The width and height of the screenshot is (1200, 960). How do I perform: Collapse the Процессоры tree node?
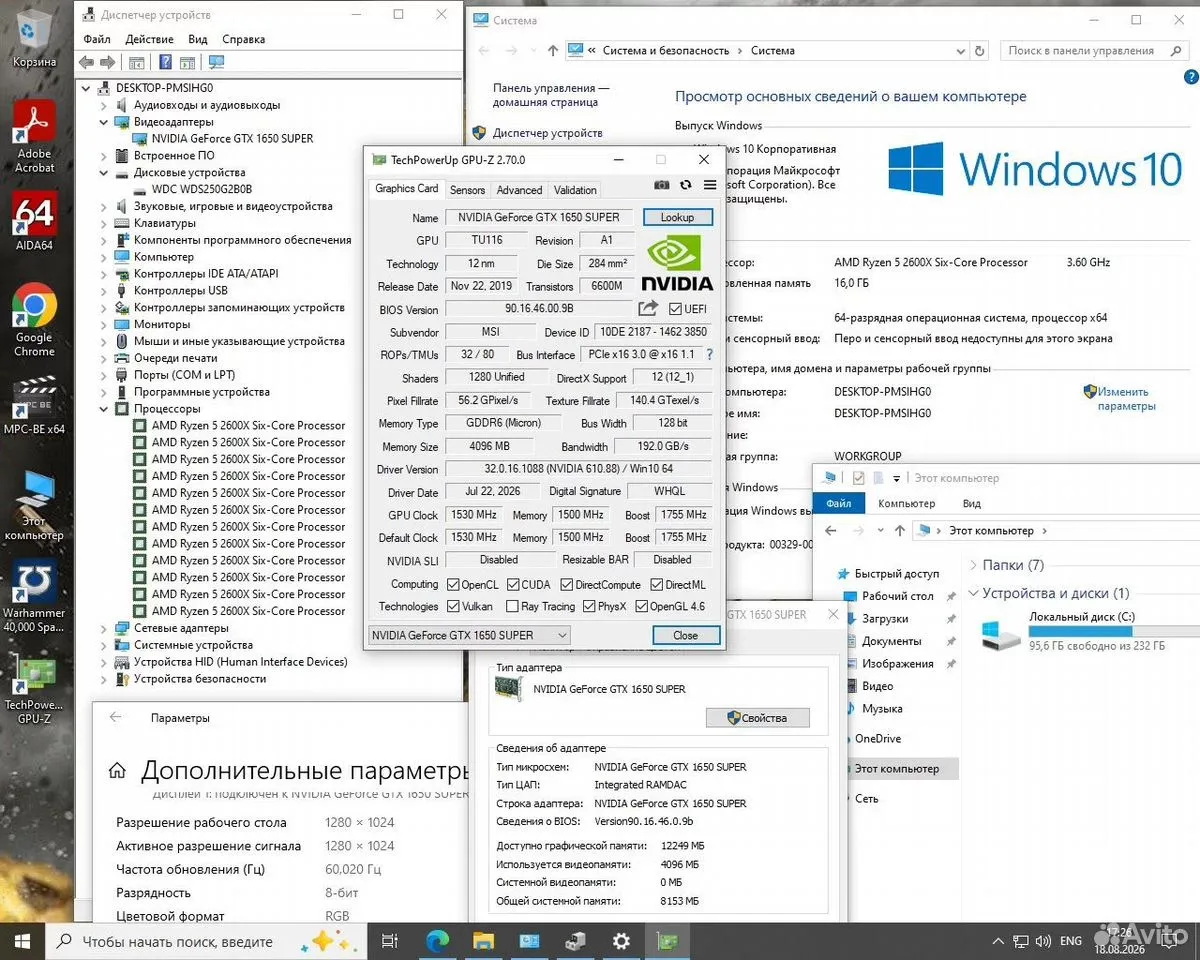(103, 409)
